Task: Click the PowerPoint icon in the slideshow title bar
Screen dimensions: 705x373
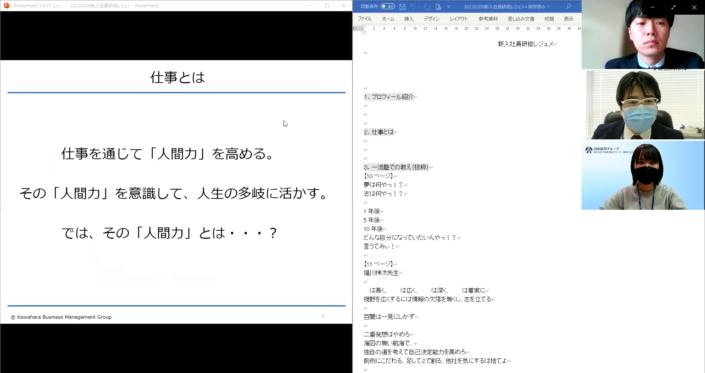Action: point(6,5)
